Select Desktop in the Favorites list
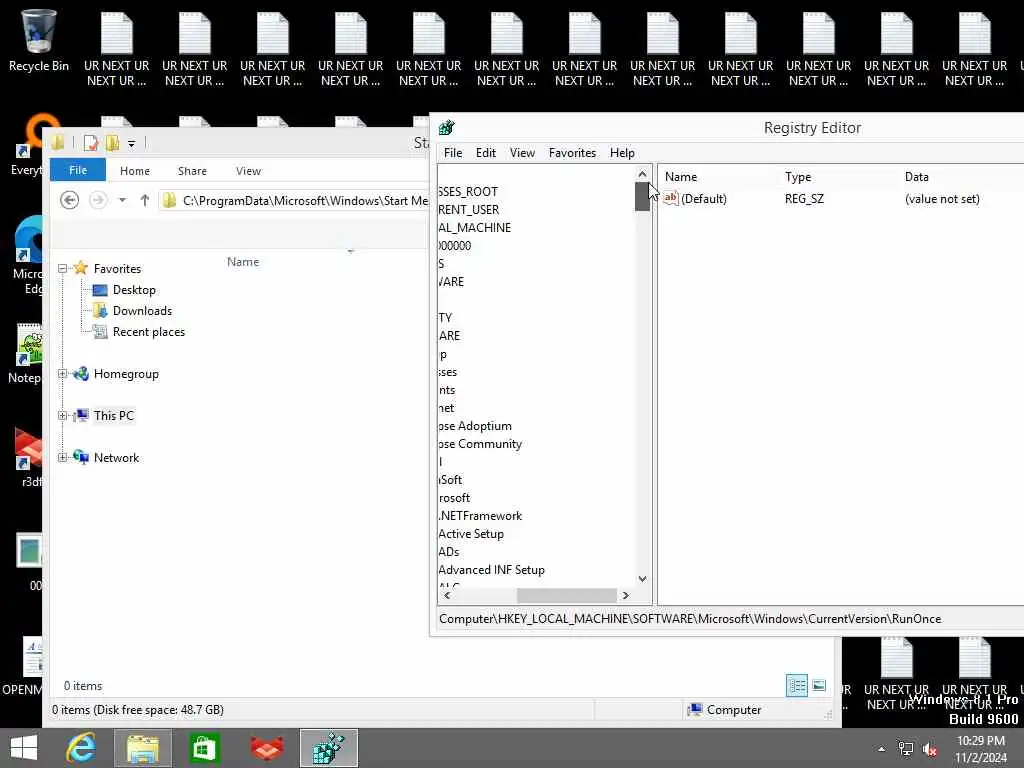 pyautogui.click(x=124, y=289)
